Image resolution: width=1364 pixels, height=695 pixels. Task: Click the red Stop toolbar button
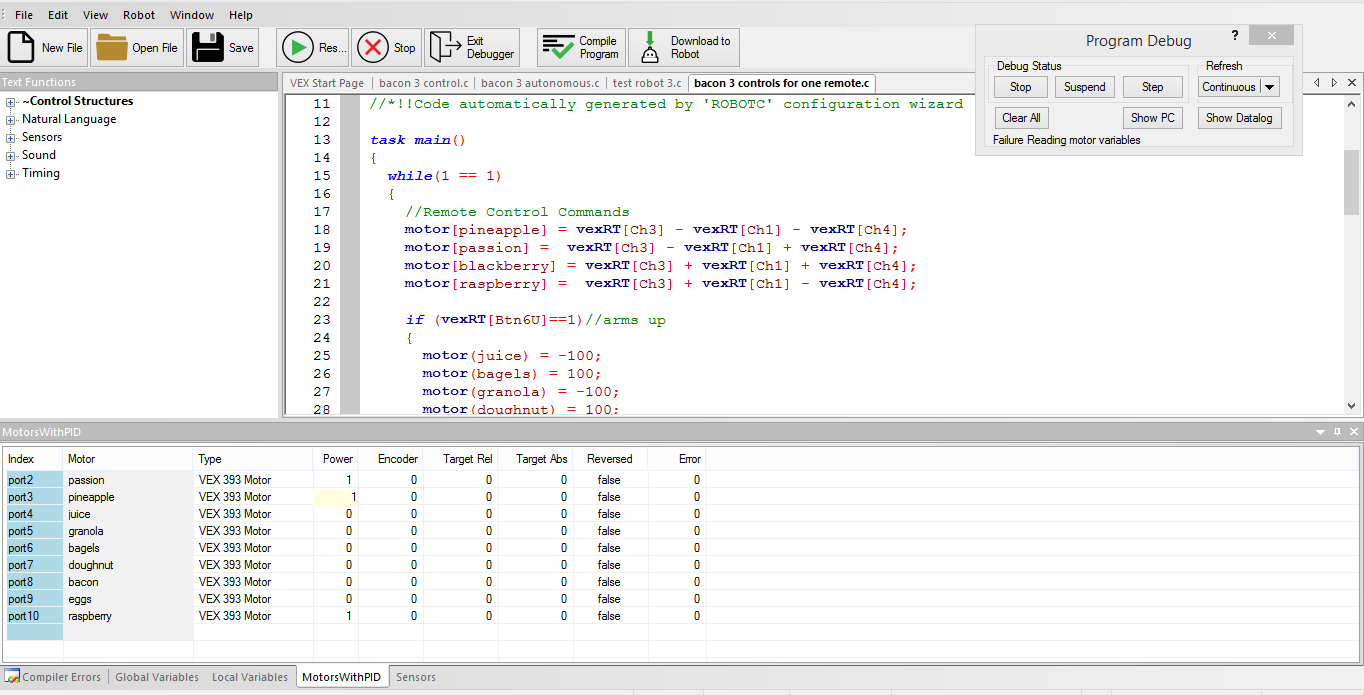pyautogui.click(x=386, y=47)
